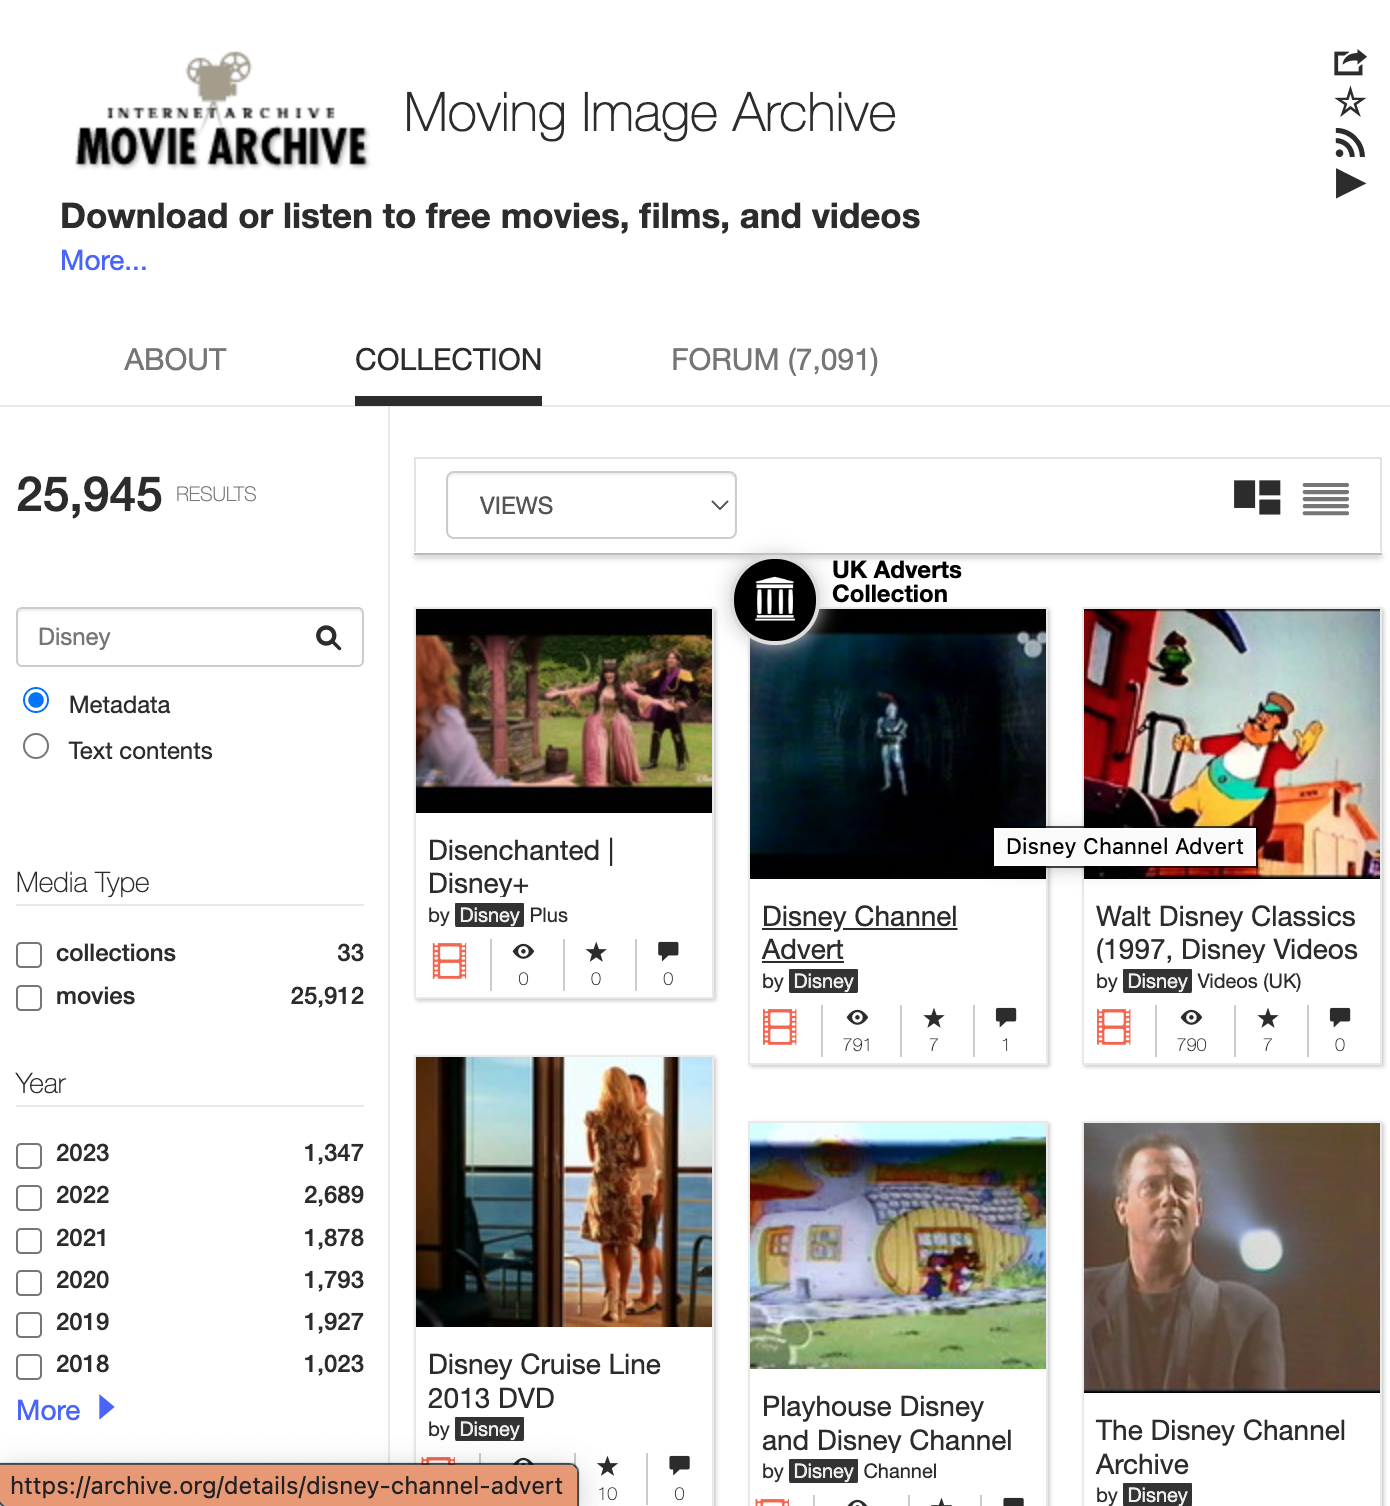Expand more Year filter options
This screenshot has width=1390, height=1506.
tap(65, 1410)
